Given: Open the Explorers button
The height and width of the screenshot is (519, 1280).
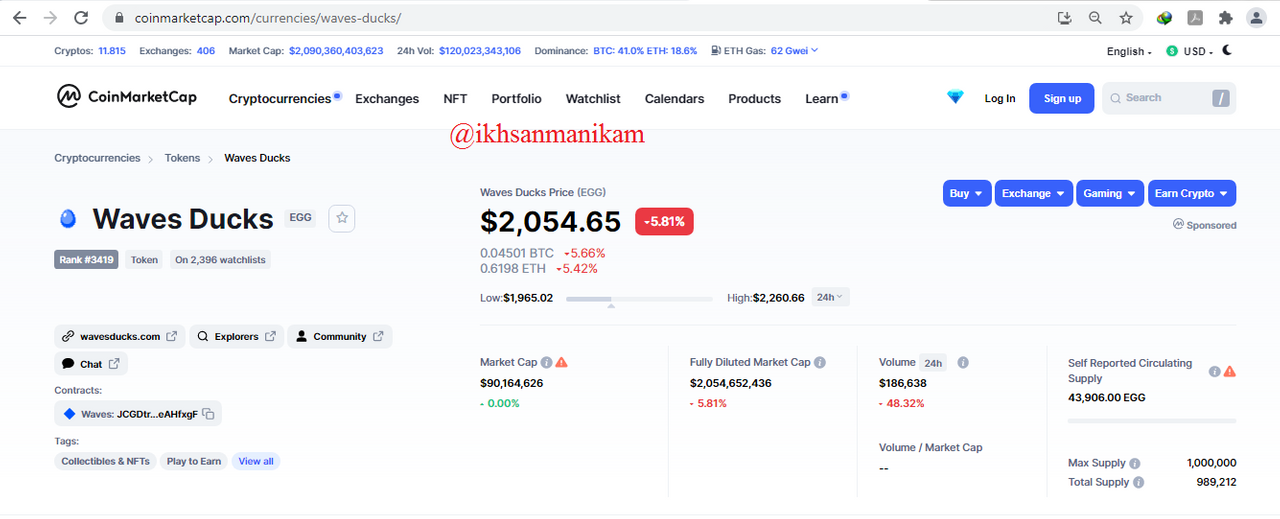Looking at the screenshot, I should pos(236,336).
